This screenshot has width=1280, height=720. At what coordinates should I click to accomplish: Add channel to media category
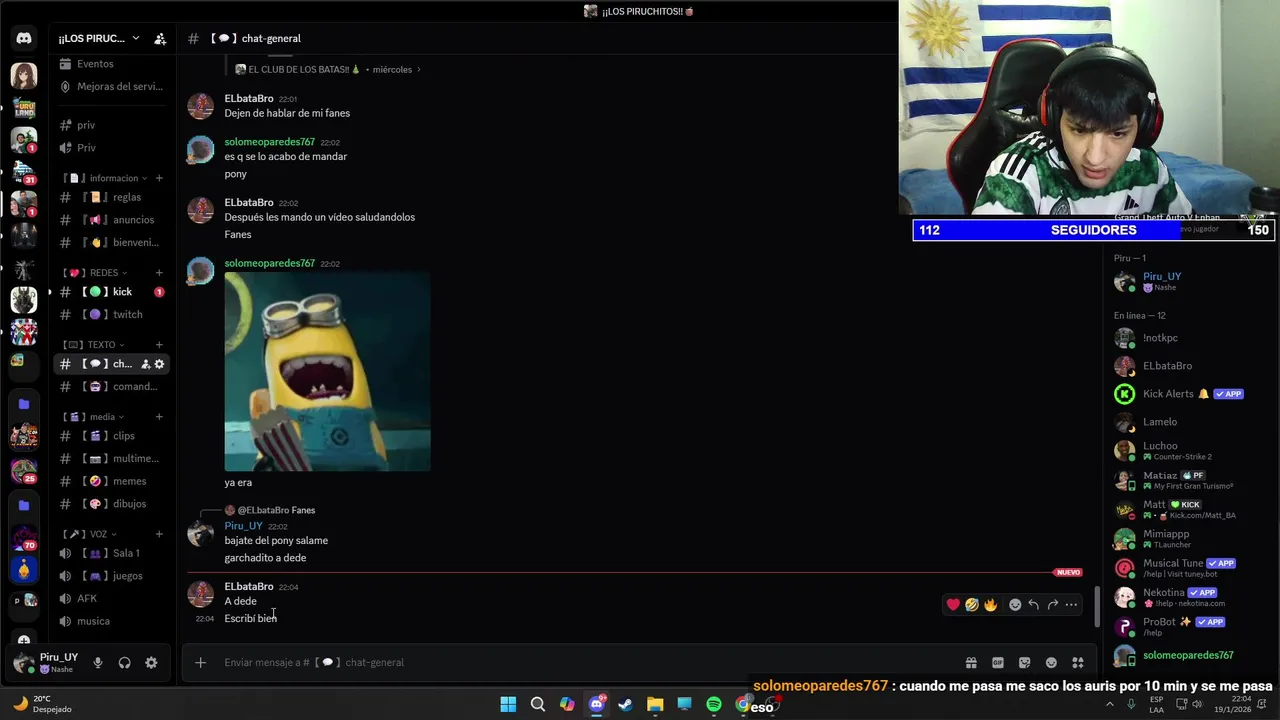click(159, 416)
